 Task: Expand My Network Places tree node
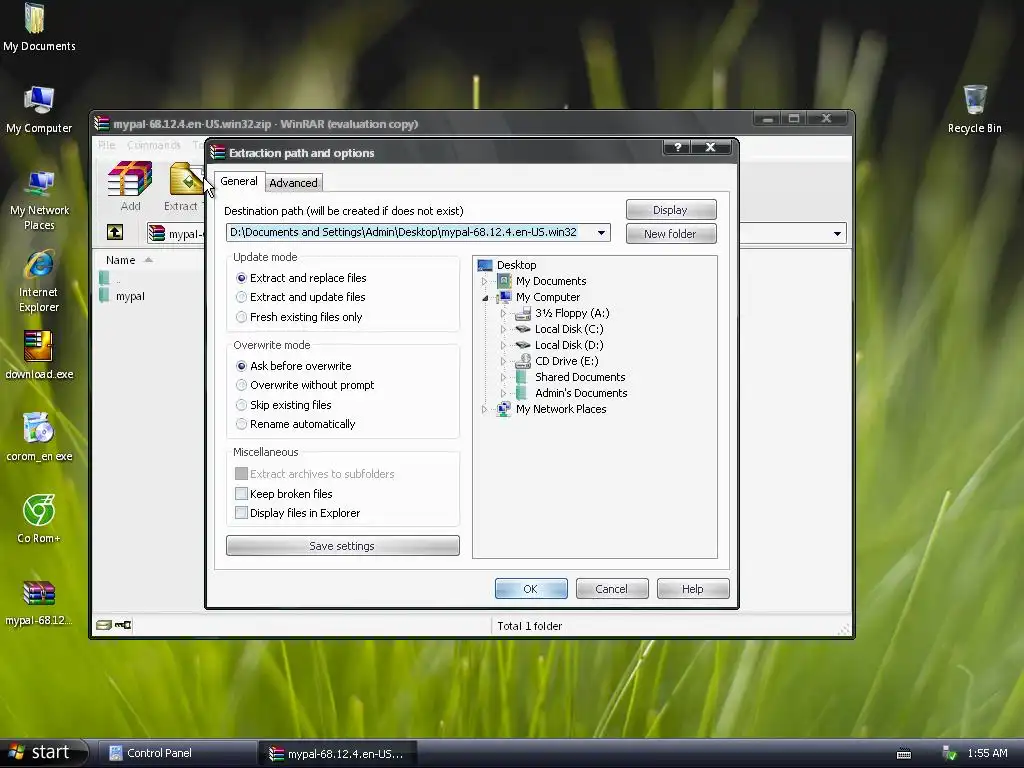[x=485, y=409]
